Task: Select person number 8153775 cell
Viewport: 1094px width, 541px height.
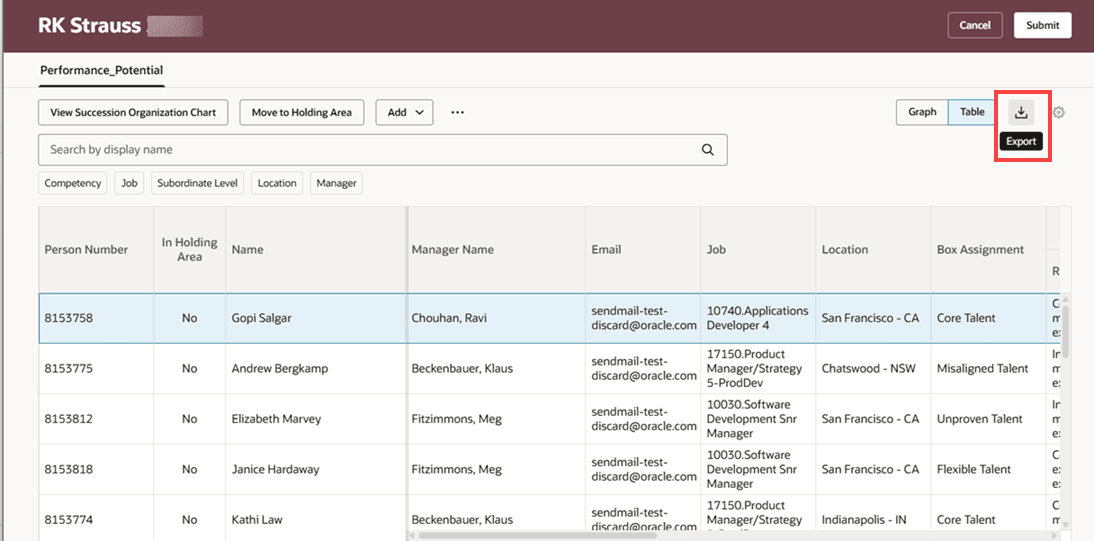Action: (96, 369)
